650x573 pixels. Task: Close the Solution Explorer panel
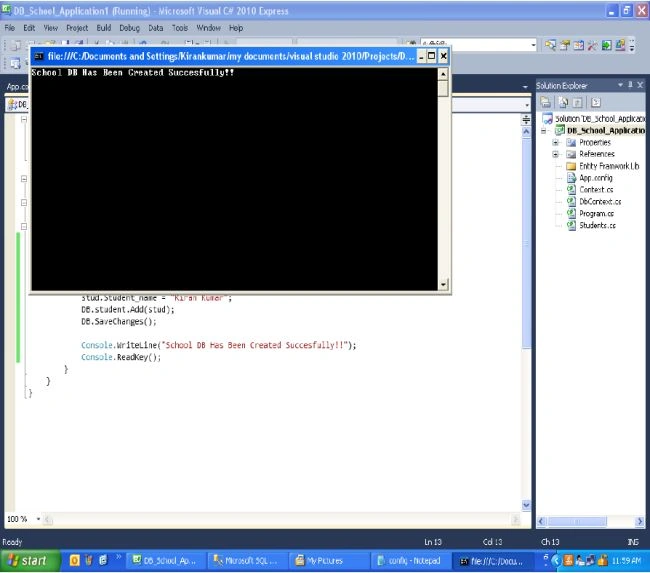[640, 85]
